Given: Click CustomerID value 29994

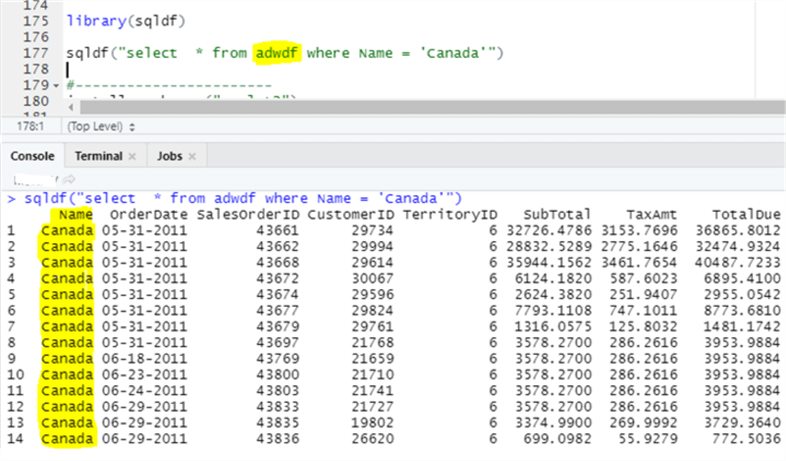Looking at the screenshot, I should point(372,247).
